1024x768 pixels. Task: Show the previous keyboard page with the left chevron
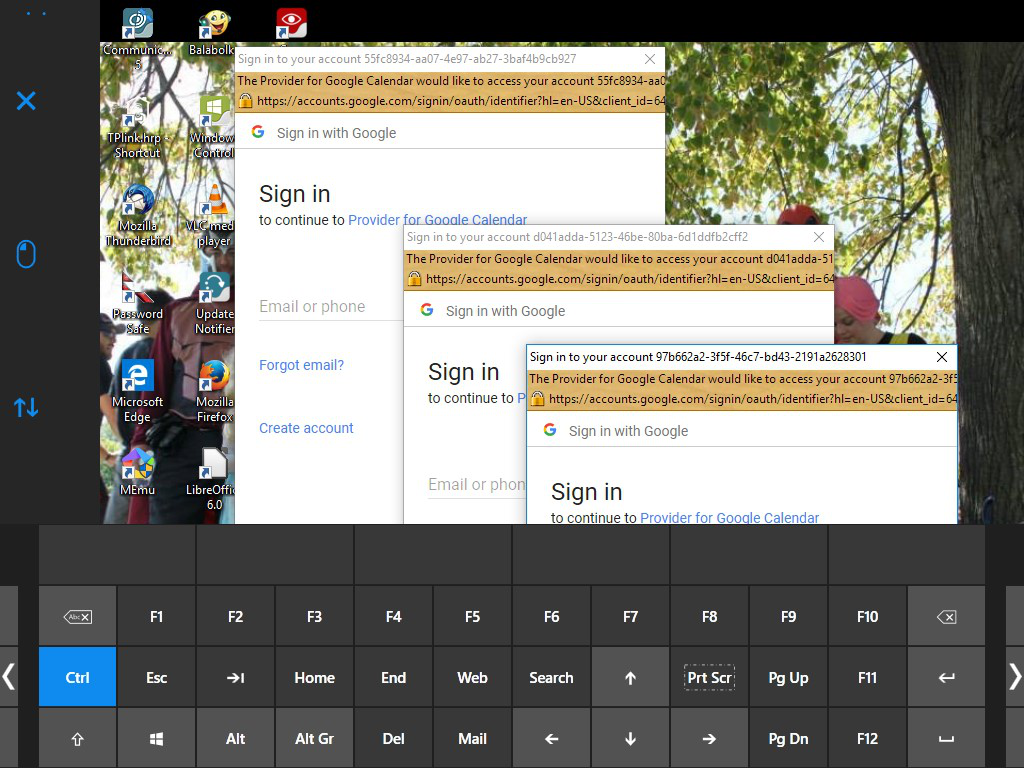pos(8,677)
